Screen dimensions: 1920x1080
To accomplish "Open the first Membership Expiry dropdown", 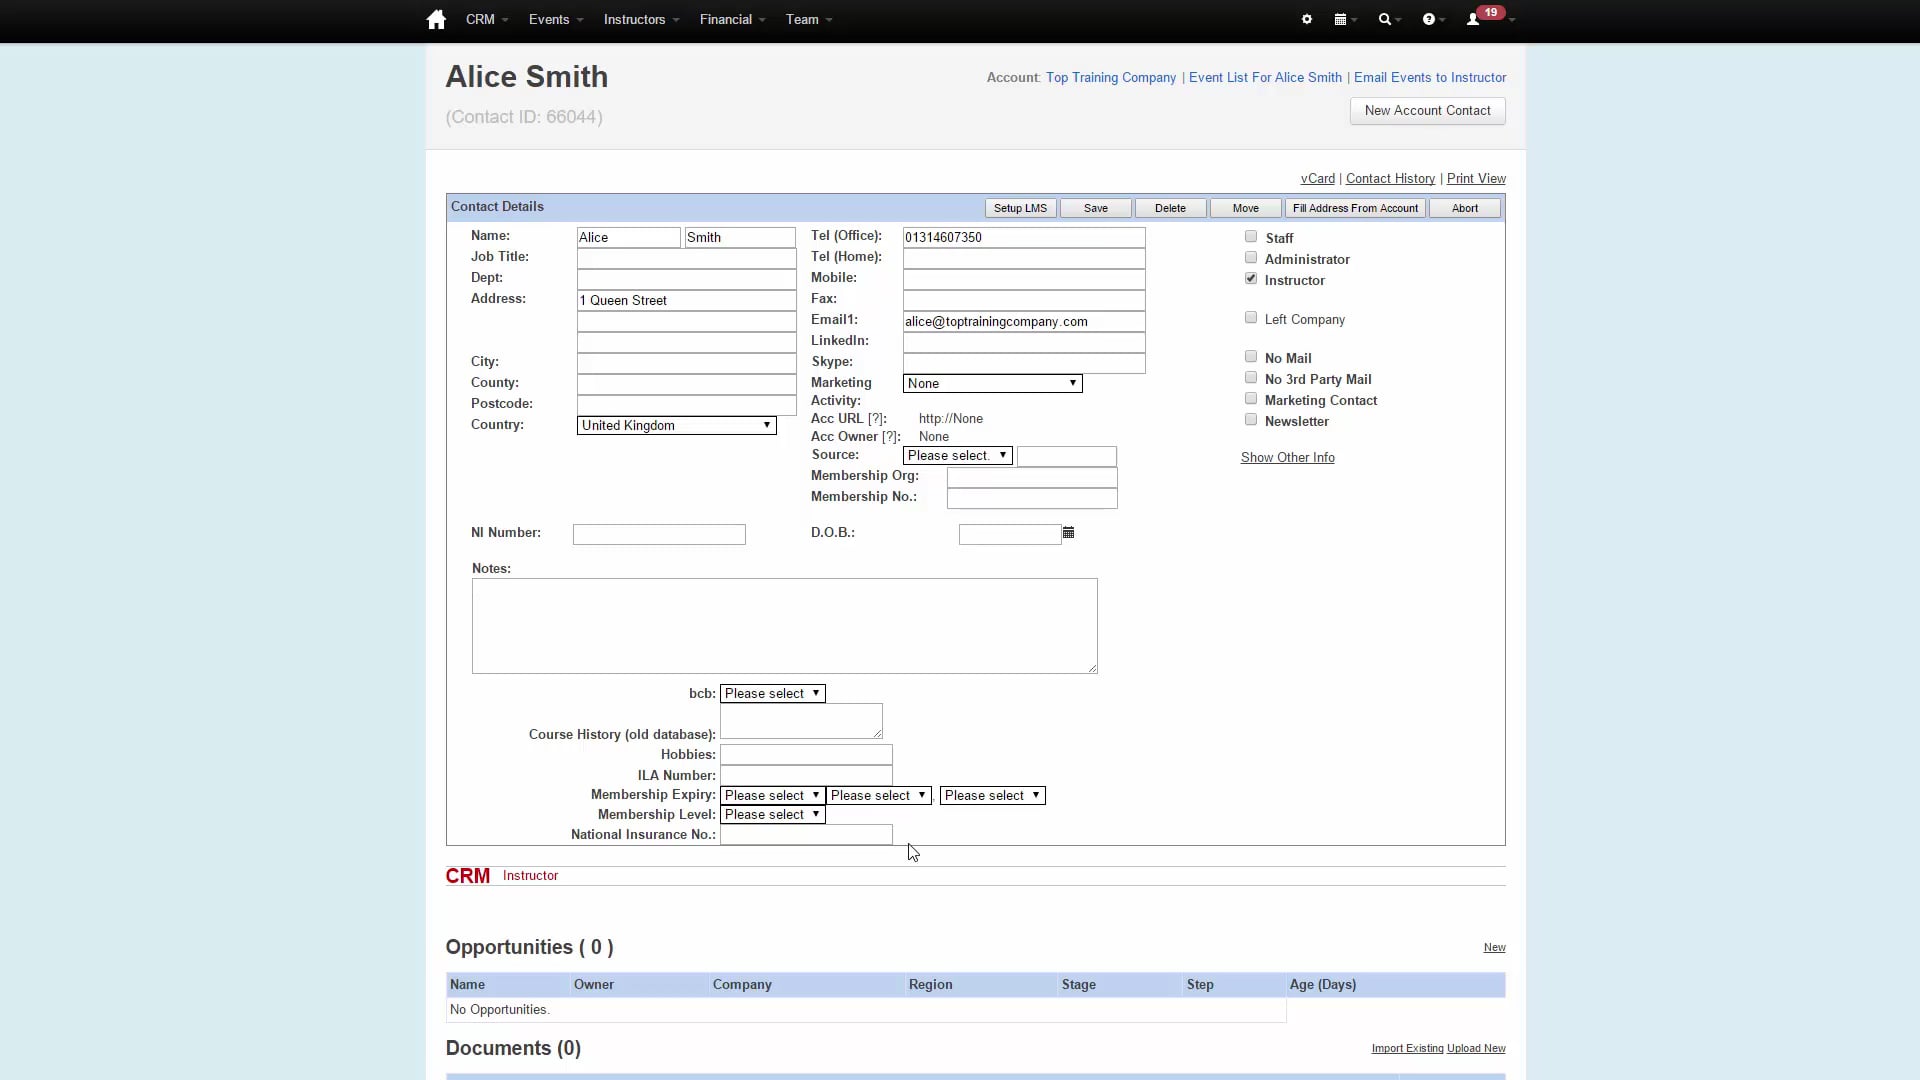I will tap(773, 795).
